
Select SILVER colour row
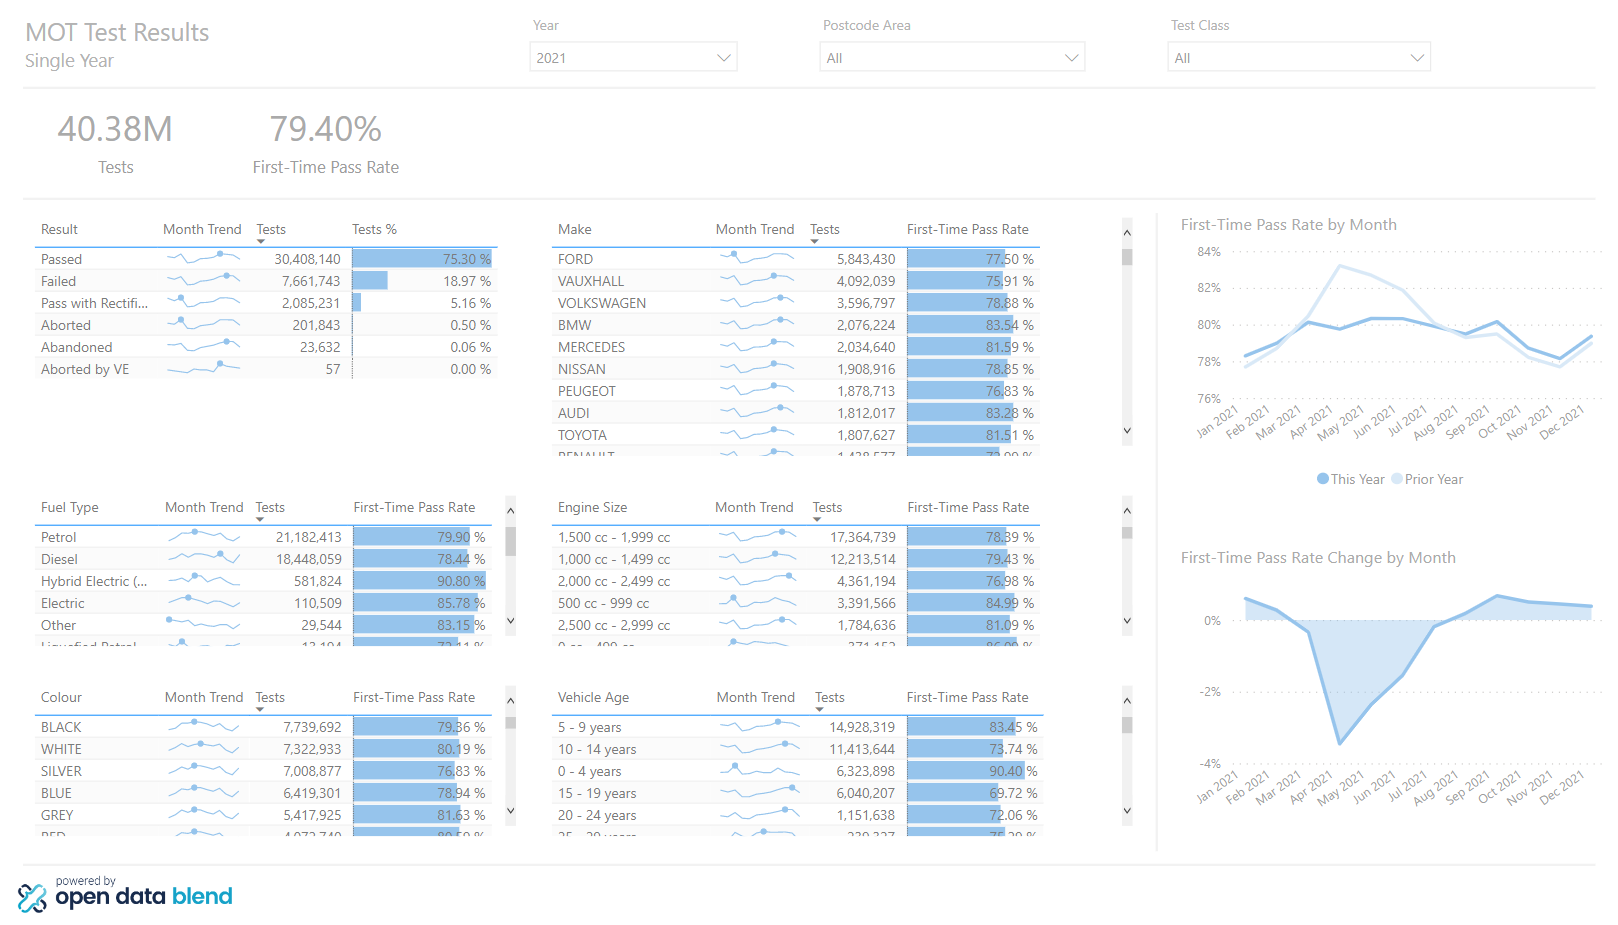262,771
